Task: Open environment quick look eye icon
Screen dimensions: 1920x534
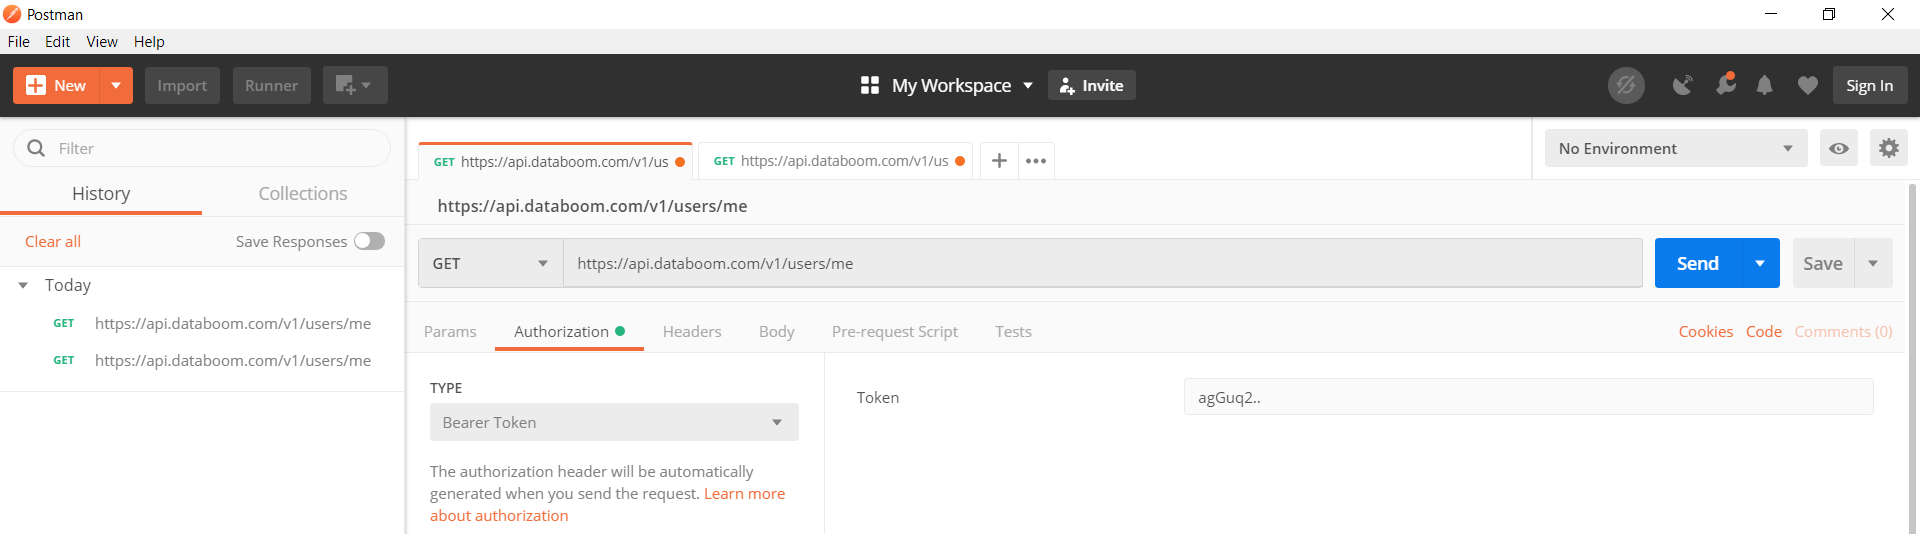Action: pyautogui.click(x=1838, y=148)
